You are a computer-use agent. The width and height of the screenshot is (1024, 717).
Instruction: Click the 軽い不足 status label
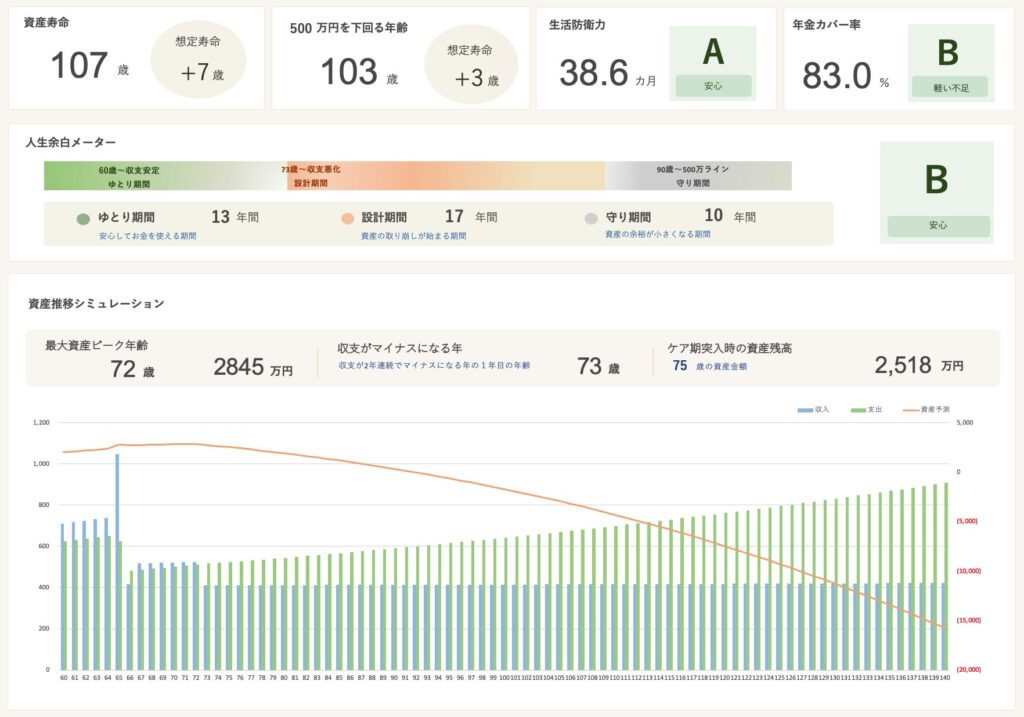(949, 87)
